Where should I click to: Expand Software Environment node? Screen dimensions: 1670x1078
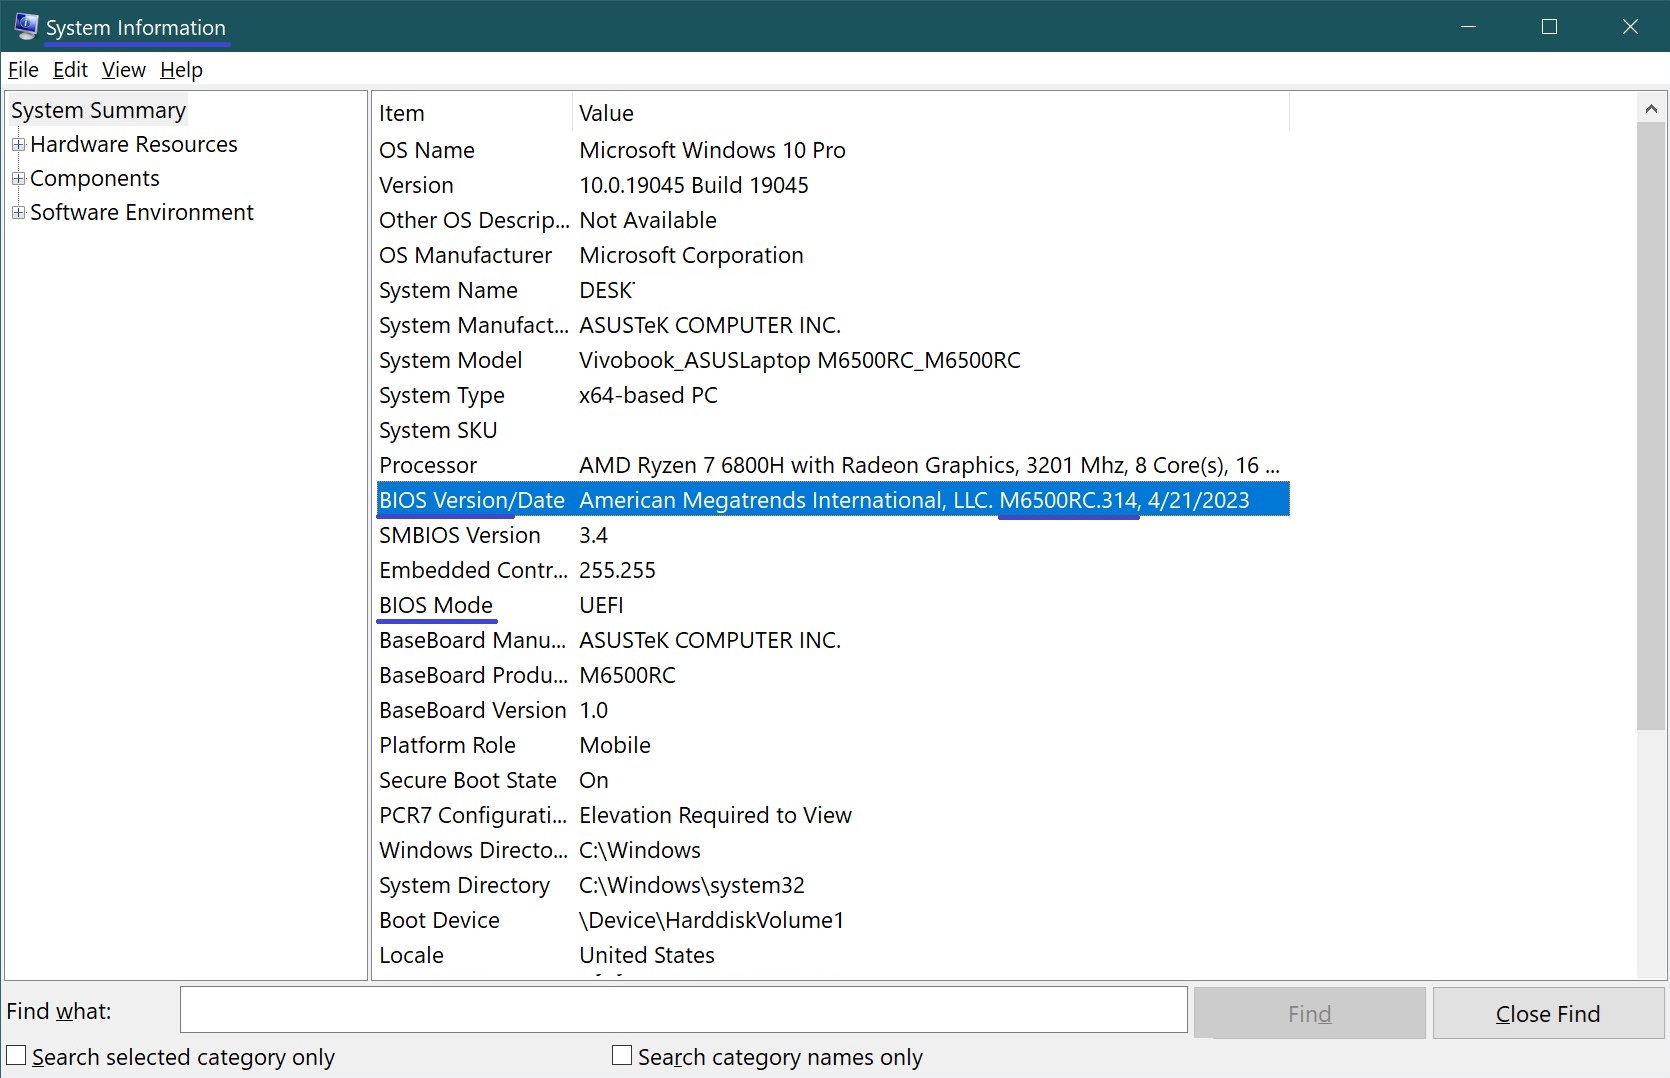18,213
